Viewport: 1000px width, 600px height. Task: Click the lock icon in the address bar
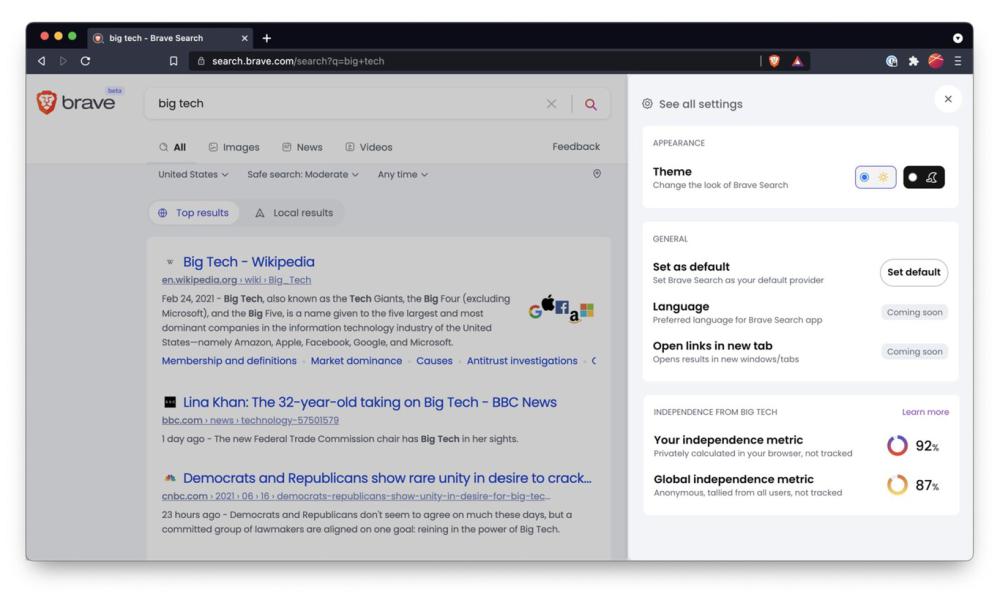(x=201, y=61)
